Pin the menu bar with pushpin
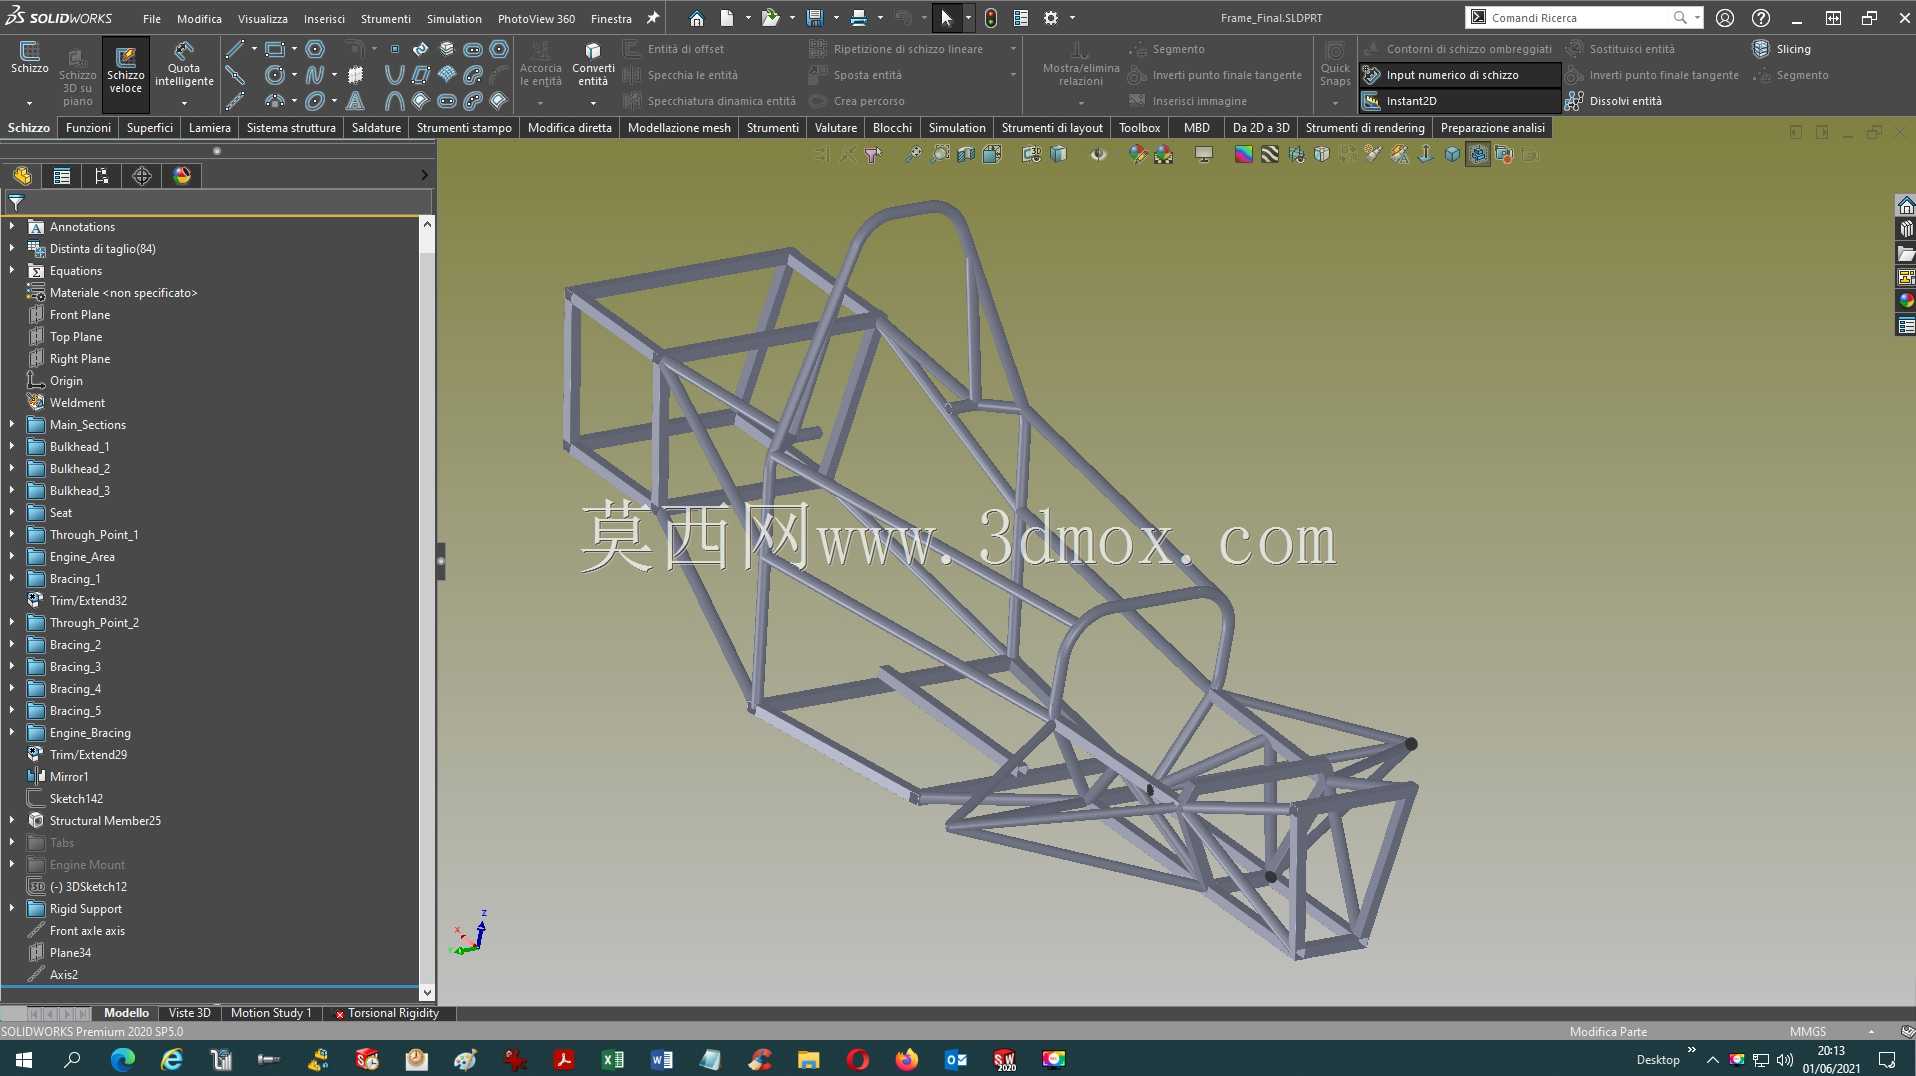The height and width of the screenshot is (1076, 1916). point(653,18)
